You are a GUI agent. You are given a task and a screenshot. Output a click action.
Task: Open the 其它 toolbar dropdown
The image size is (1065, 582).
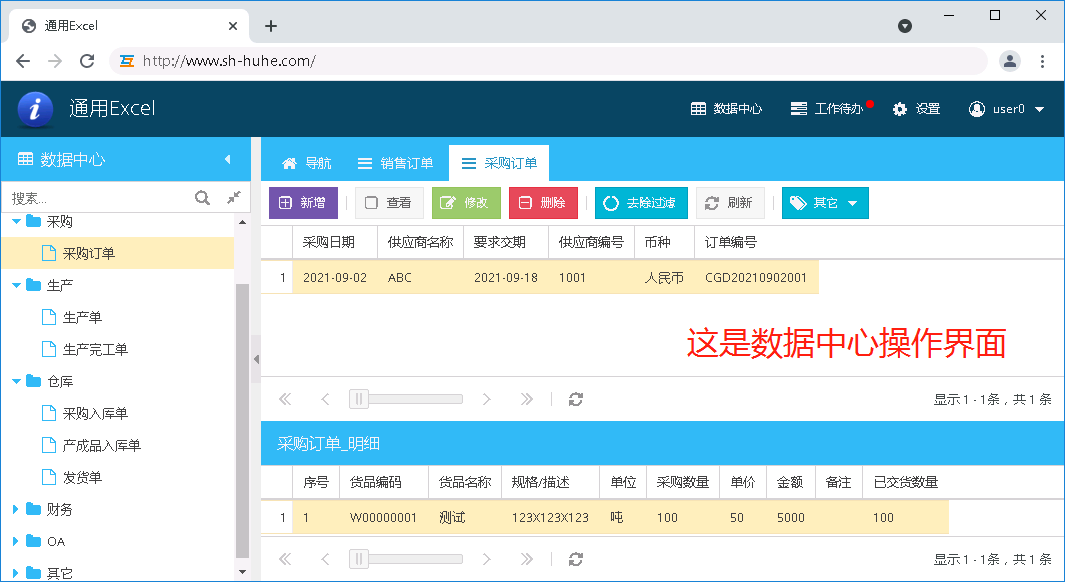point(825,203)
